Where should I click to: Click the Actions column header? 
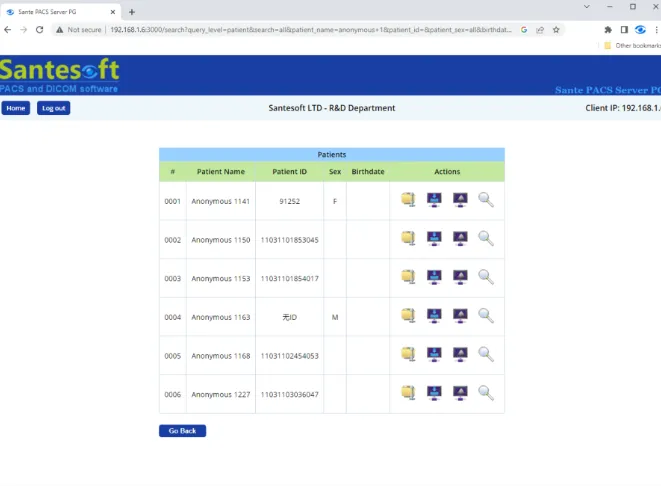pyautogui.click(x=447, y=172)
